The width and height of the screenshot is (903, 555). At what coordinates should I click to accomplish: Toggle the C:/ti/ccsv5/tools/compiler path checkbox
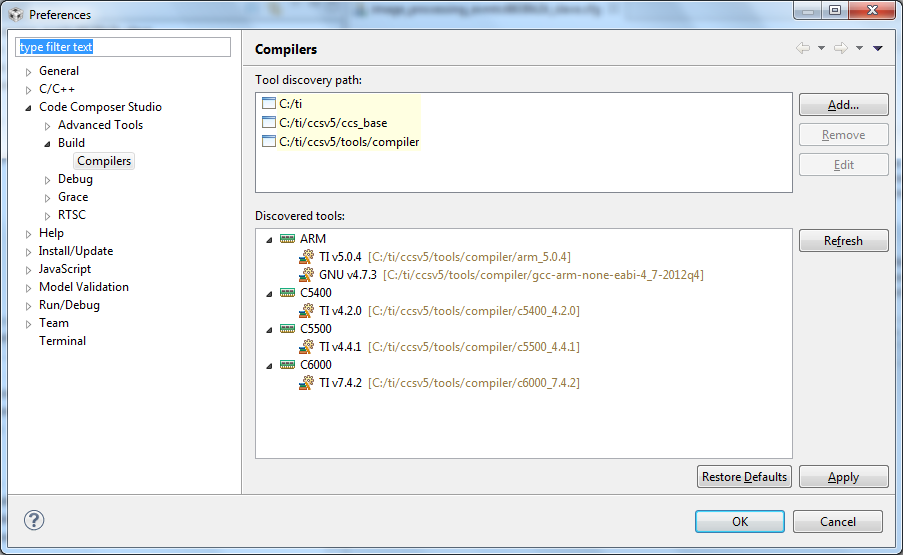[268, 141]
